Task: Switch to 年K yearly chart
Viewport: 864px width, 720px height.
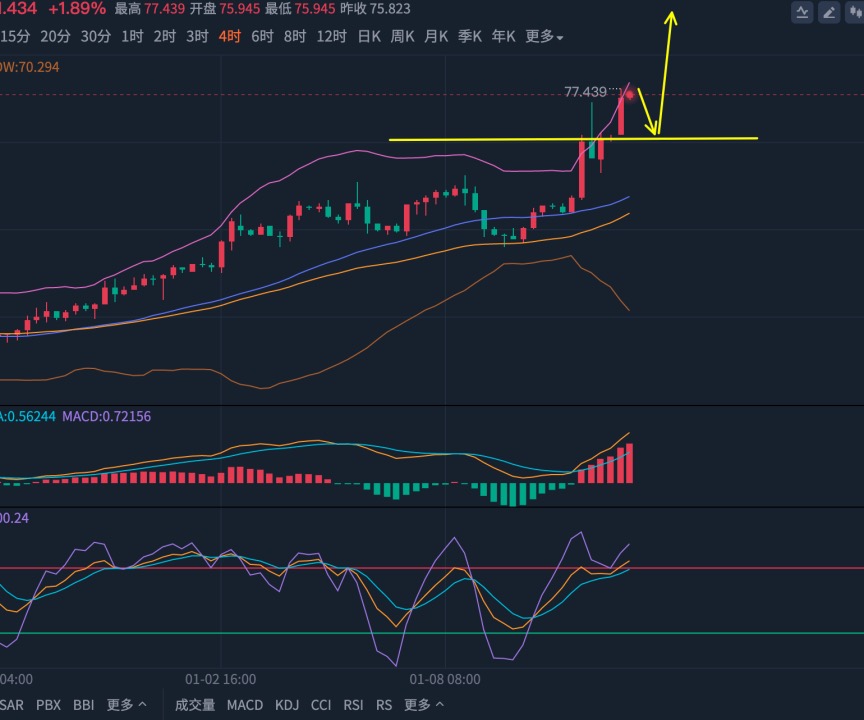Action: 503,36
